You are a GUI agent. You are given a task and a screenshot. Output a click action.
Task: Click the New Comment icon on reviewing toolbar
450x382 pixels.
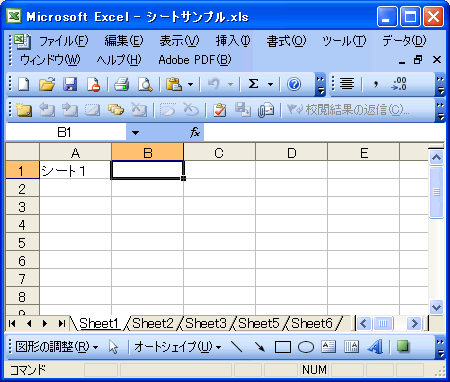click(x=24, y=110)
